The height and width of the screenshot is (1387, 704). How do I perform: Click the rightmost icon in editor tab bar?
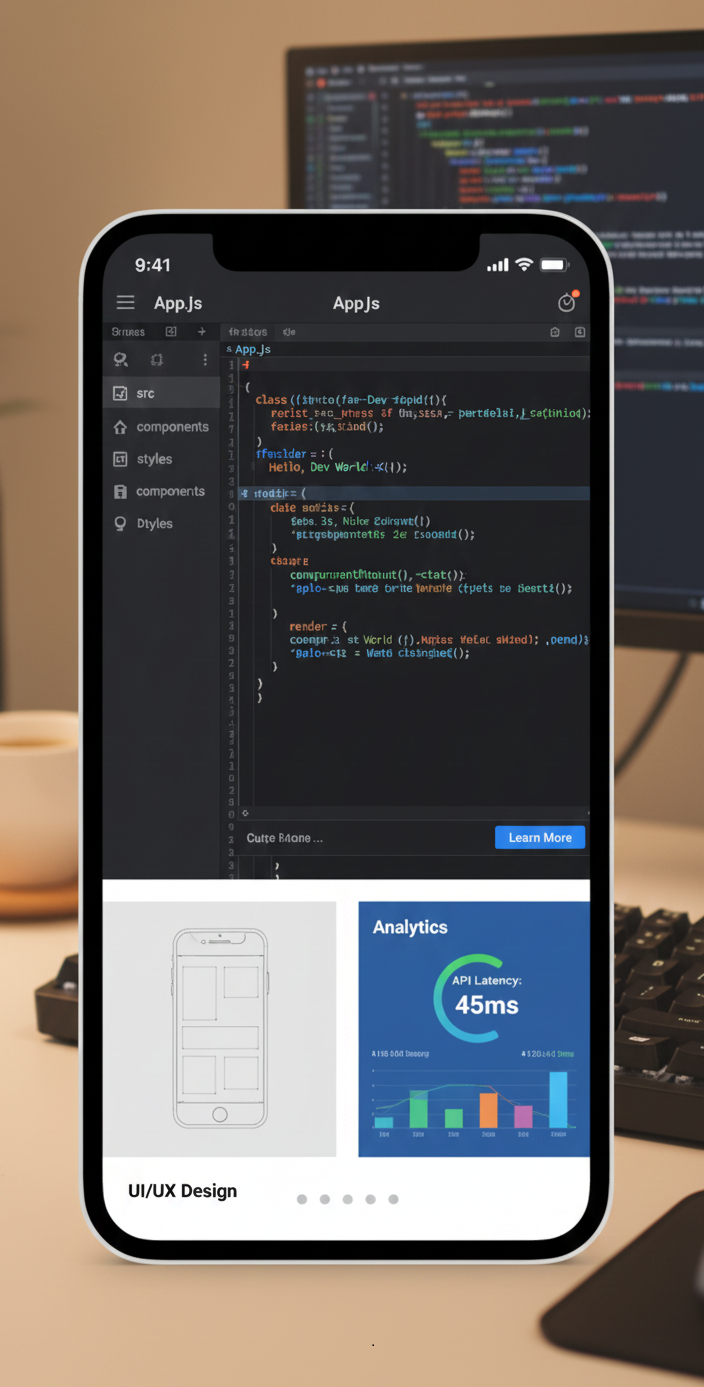click(580, 331)
